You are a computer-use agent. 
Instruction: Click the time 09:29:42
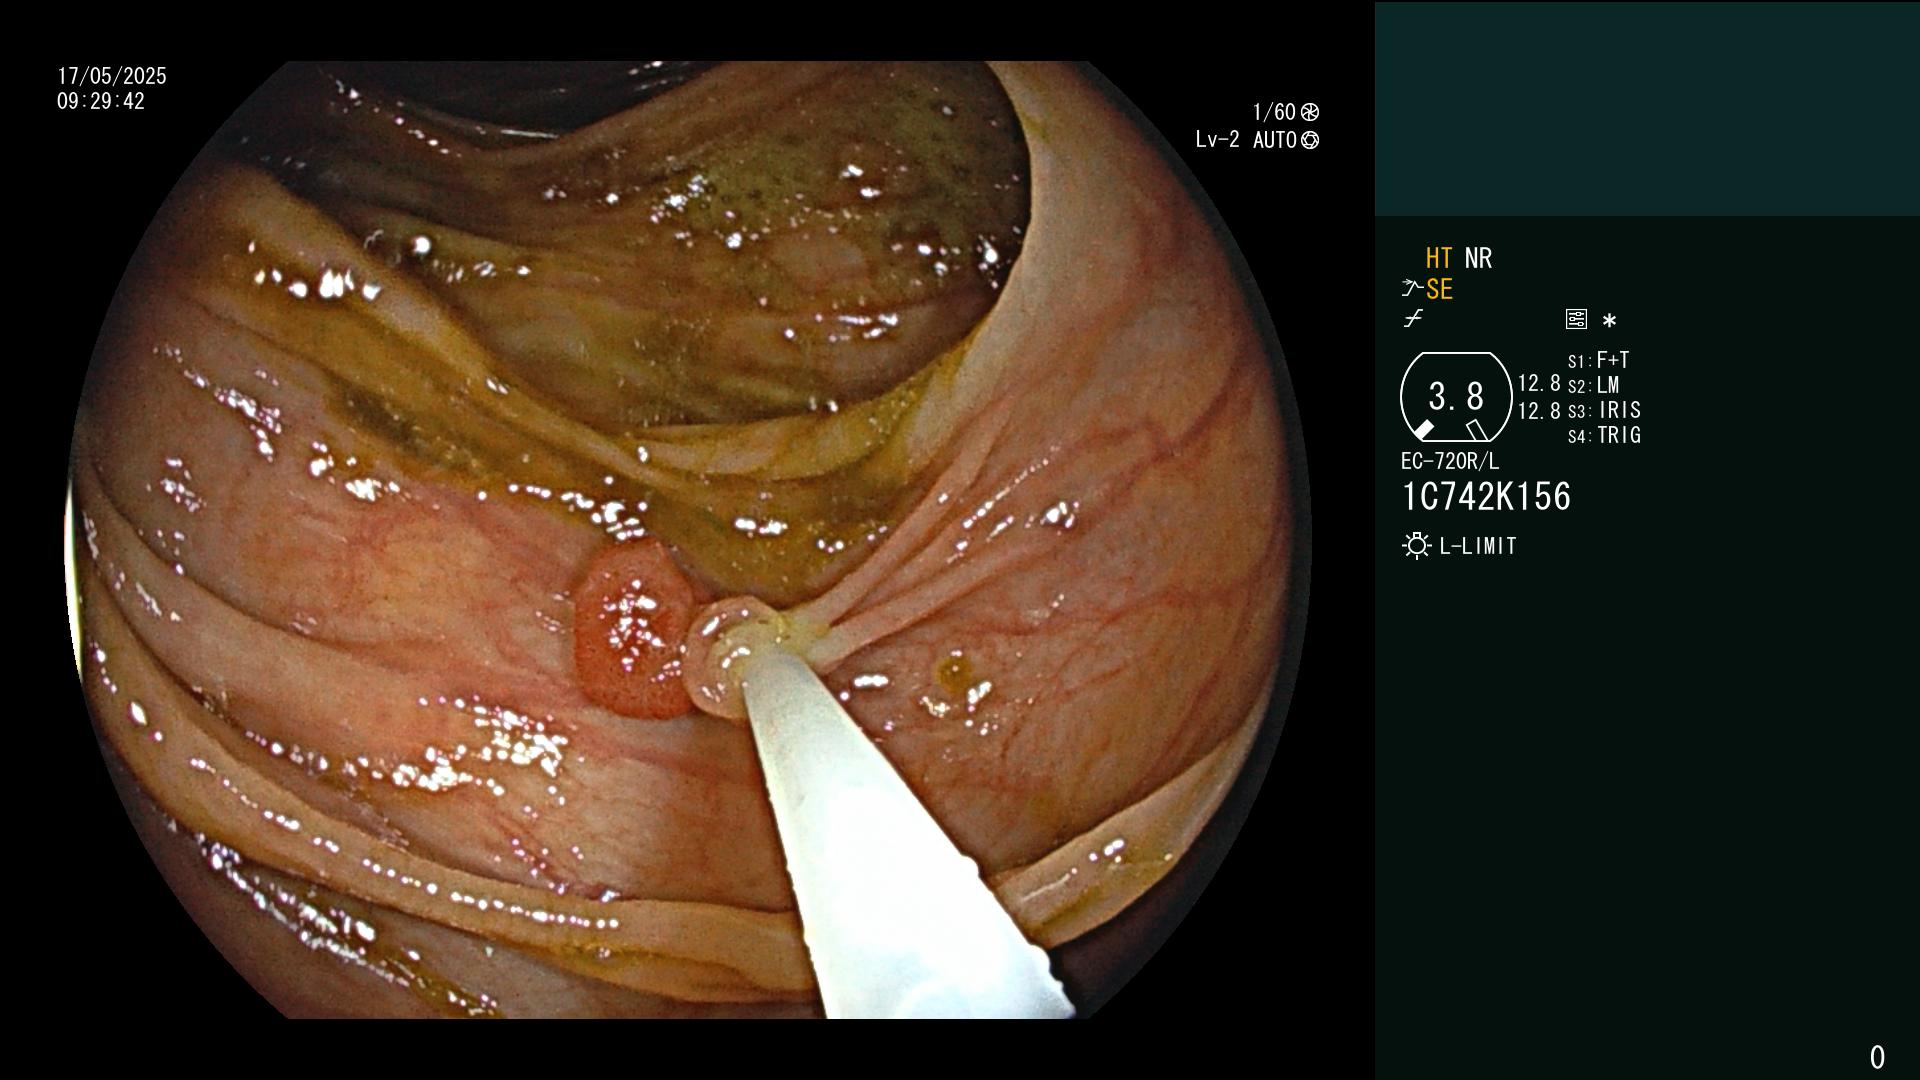coord(101,101)
